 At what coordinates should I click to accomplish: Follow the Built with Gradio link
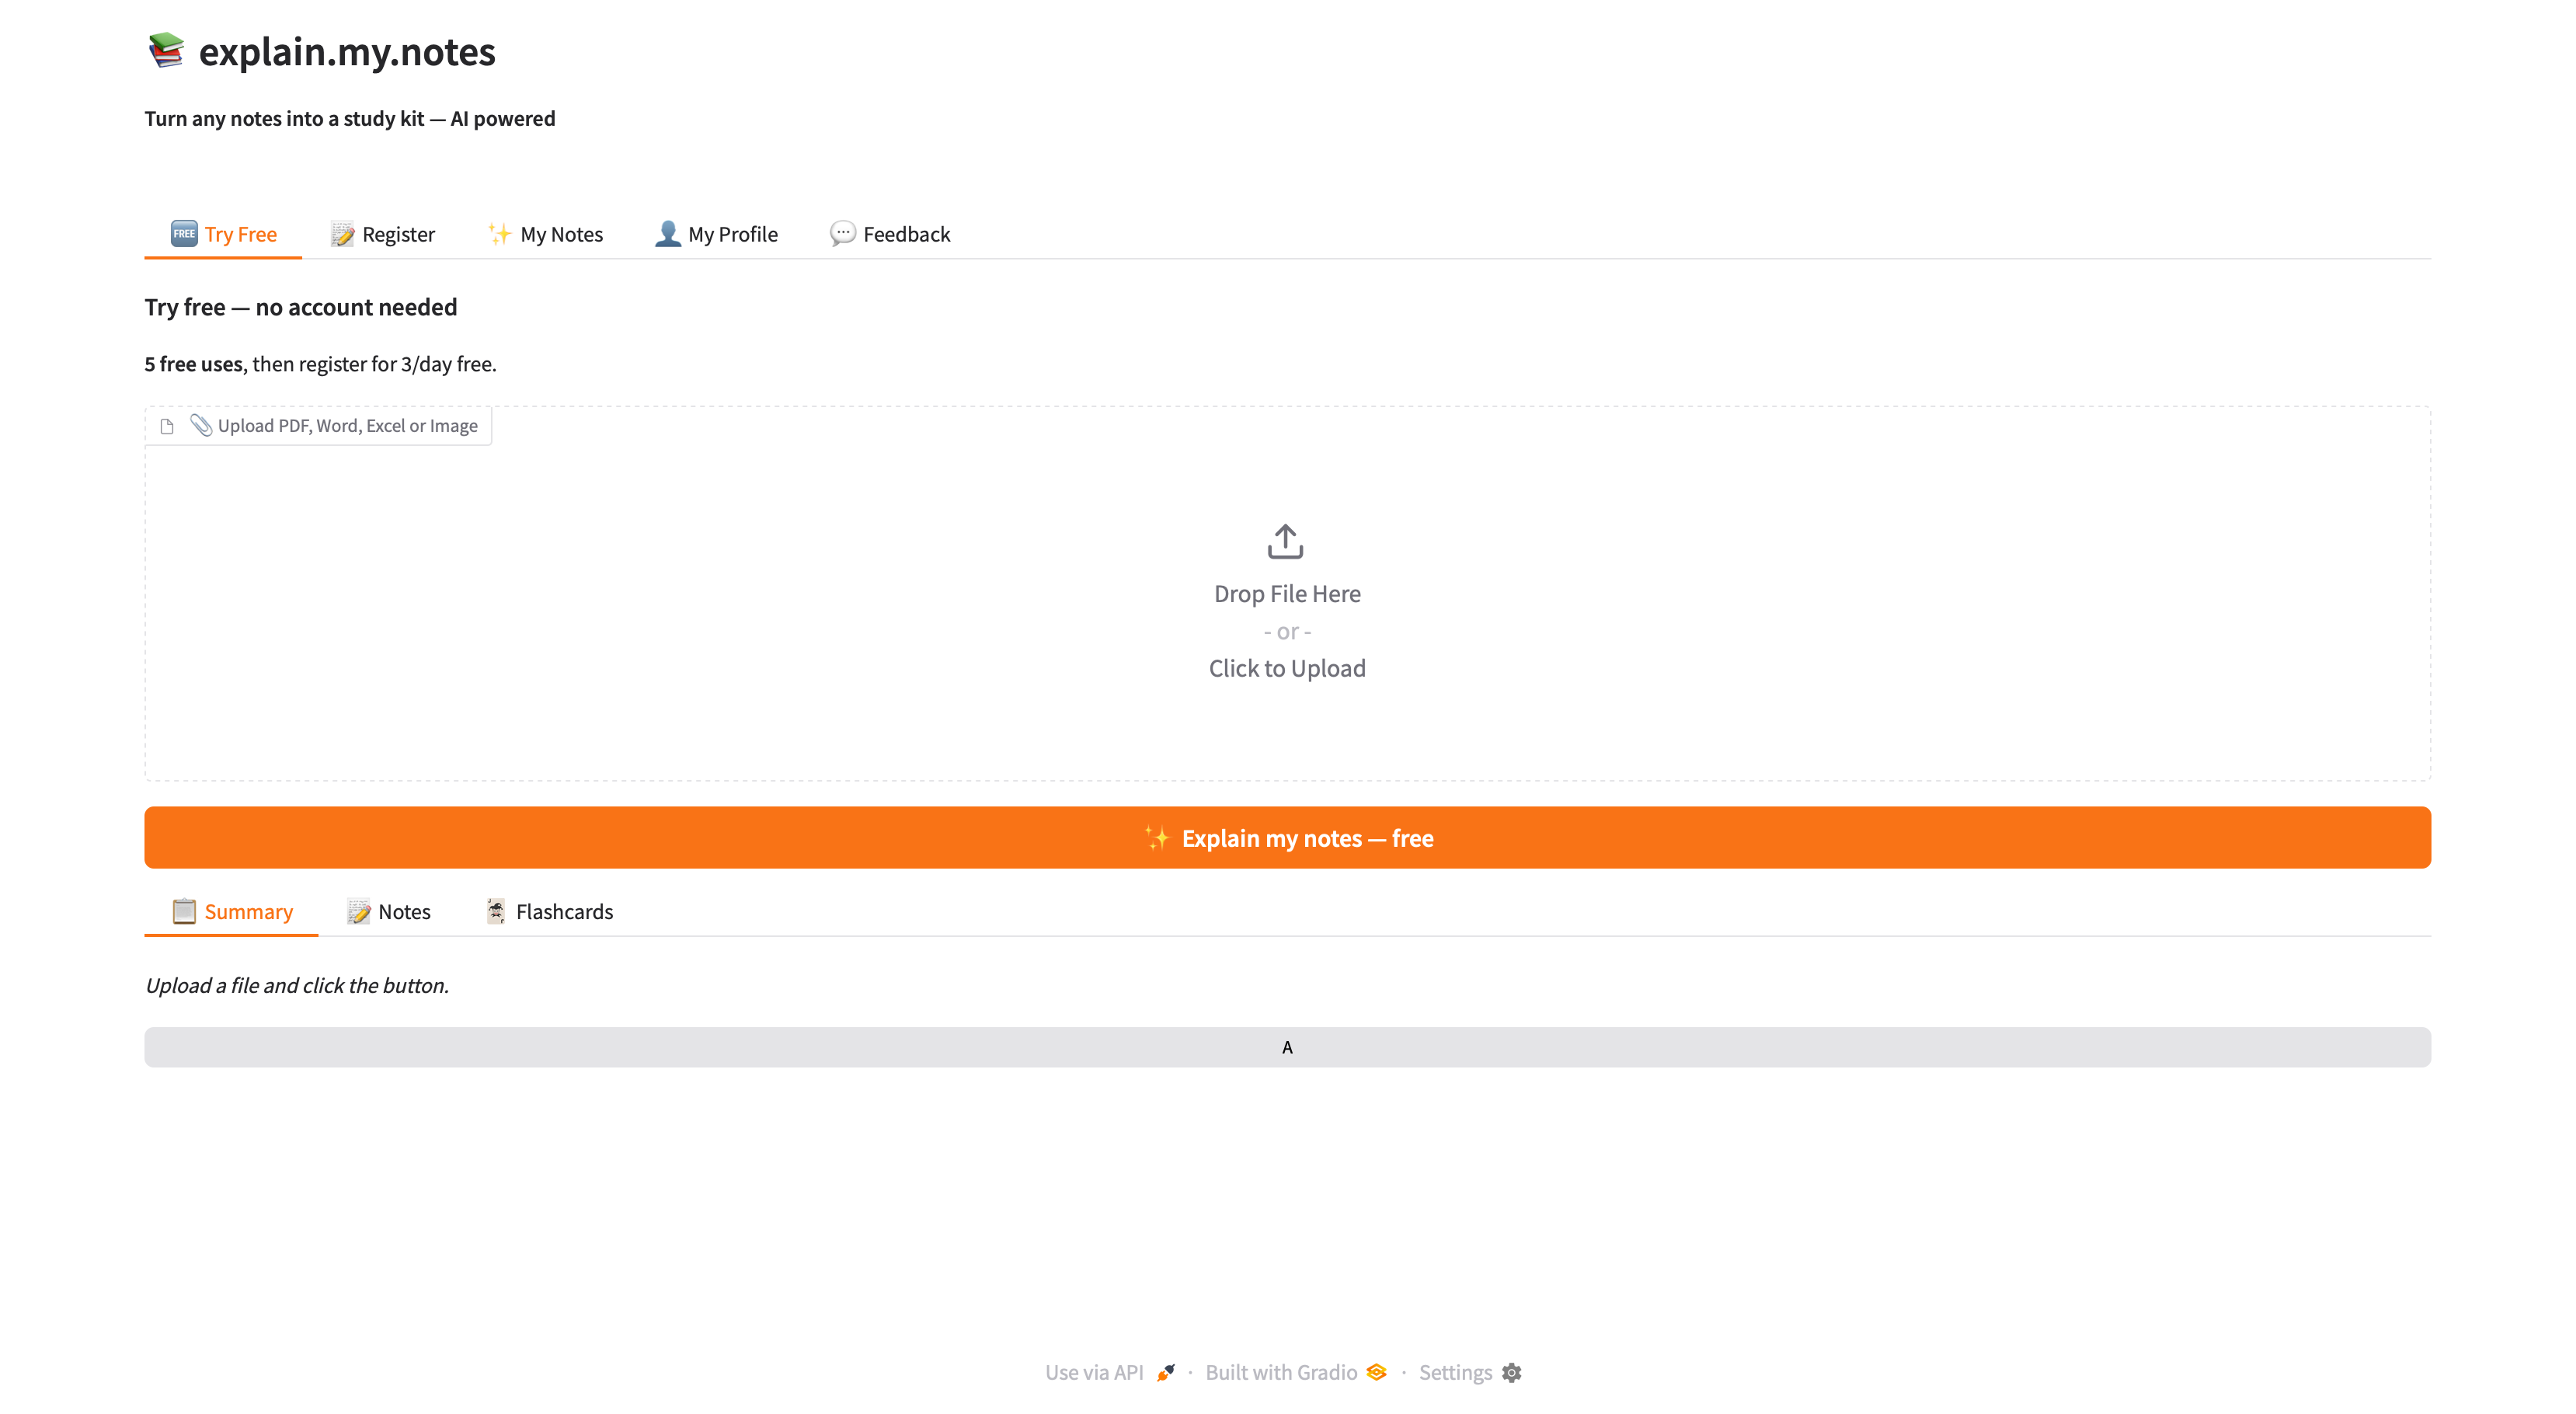click(1296, 1372)
